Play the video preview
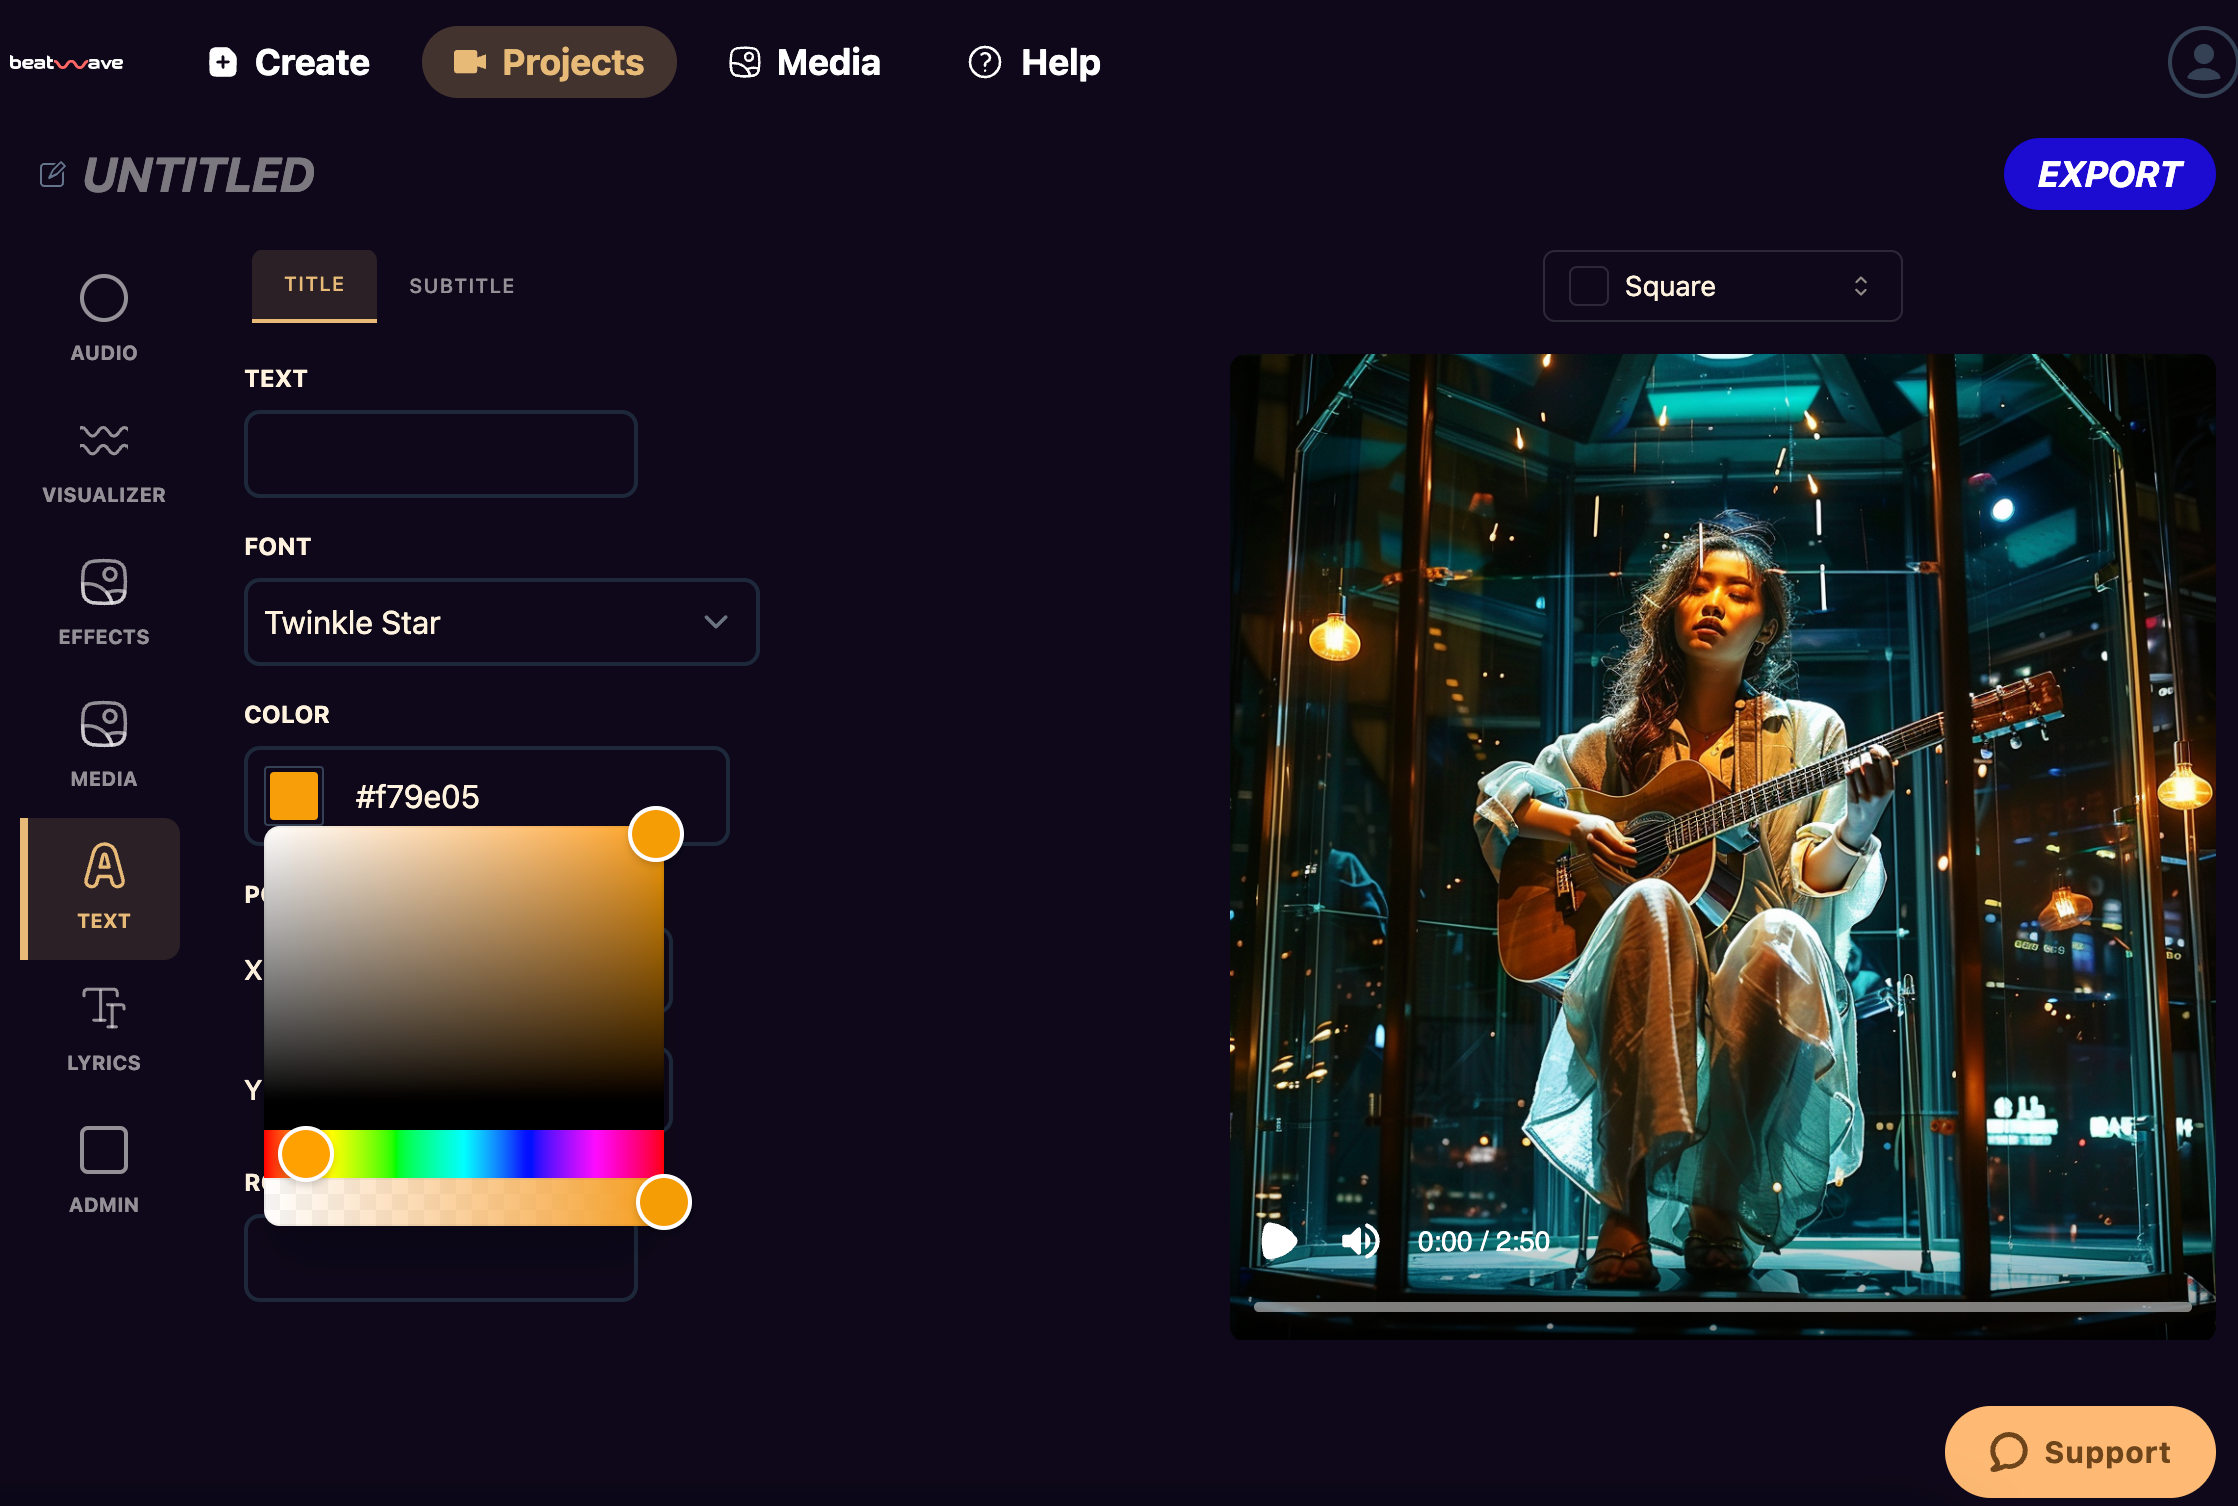This screenshot has height=1506, width=2238. pyautogui.click(x=1278, y=1242)
